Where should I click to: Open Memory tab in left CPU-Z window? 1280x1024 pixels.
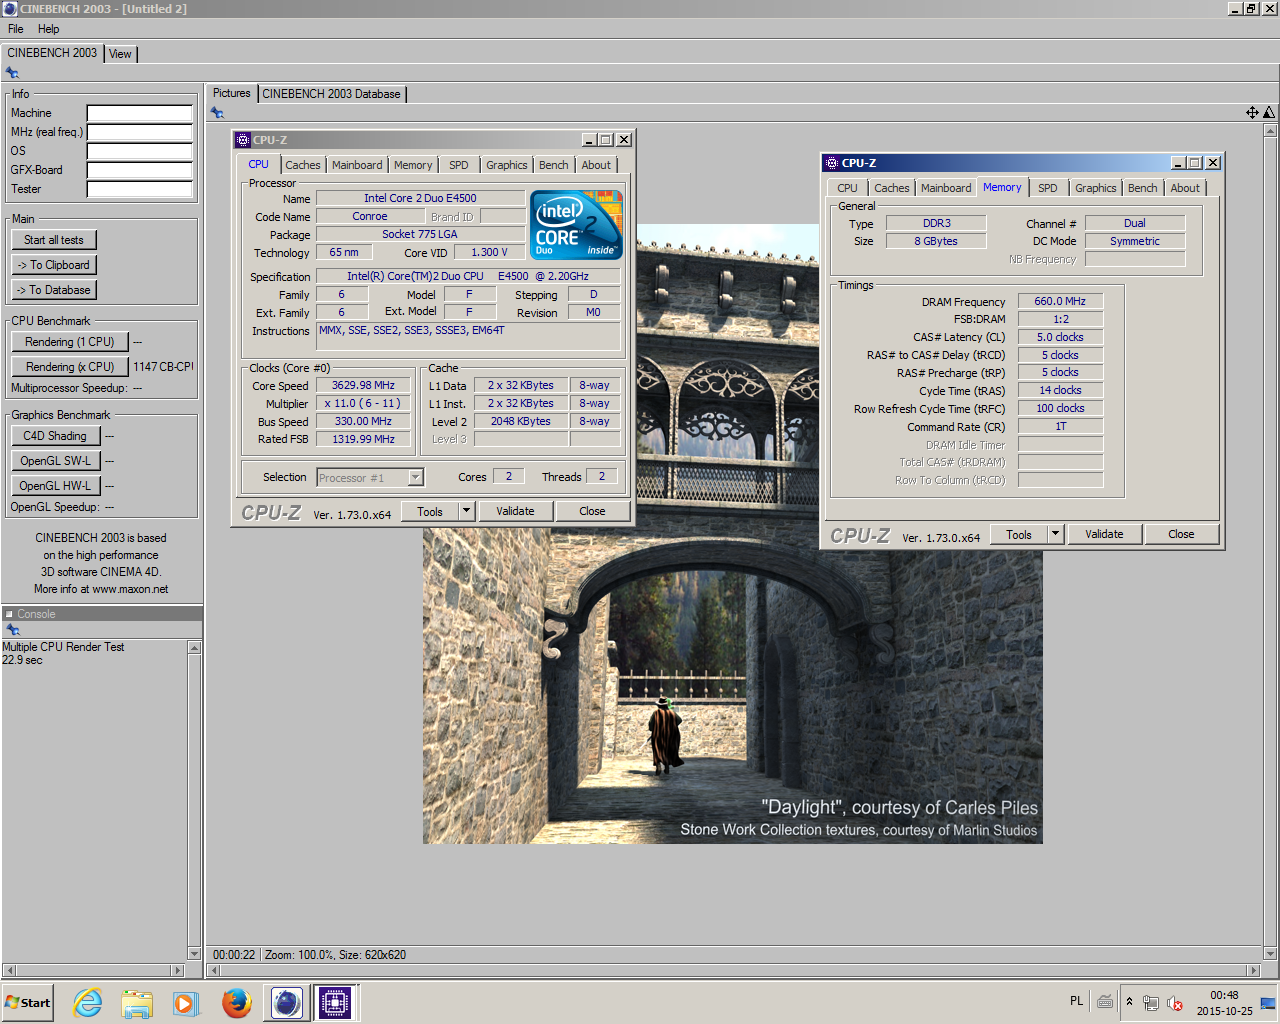pos(413,165)
